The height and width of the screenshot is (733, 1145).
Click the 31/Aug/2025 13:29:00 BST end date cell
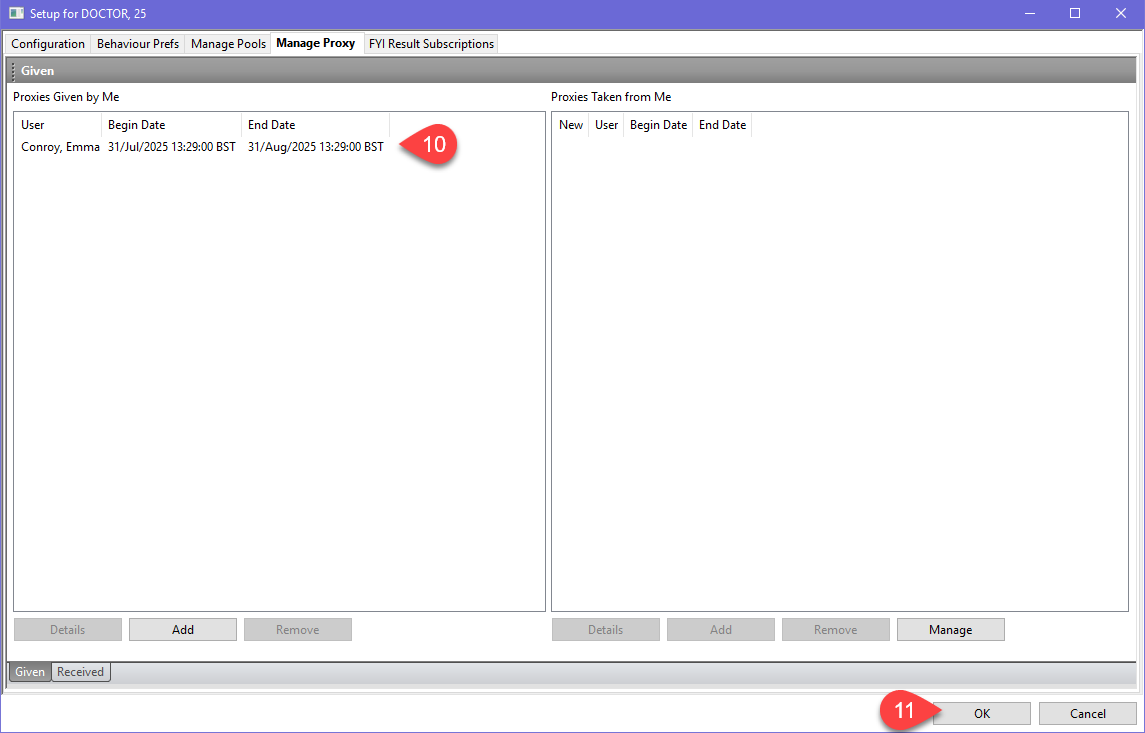point(315,147)
